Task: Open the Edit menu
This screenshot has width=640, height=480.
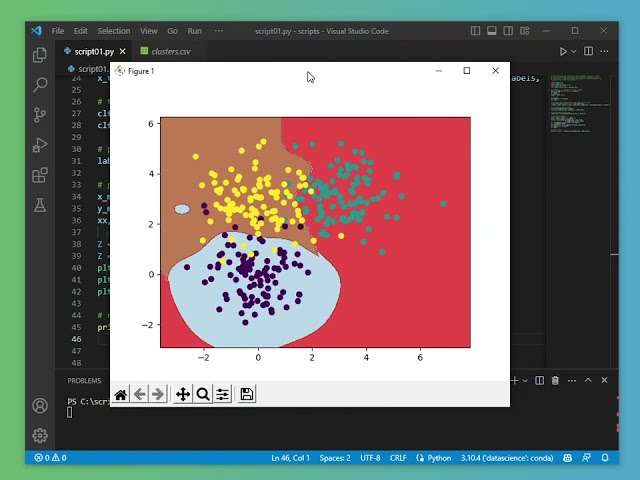Action: click(x=80, y=31)
